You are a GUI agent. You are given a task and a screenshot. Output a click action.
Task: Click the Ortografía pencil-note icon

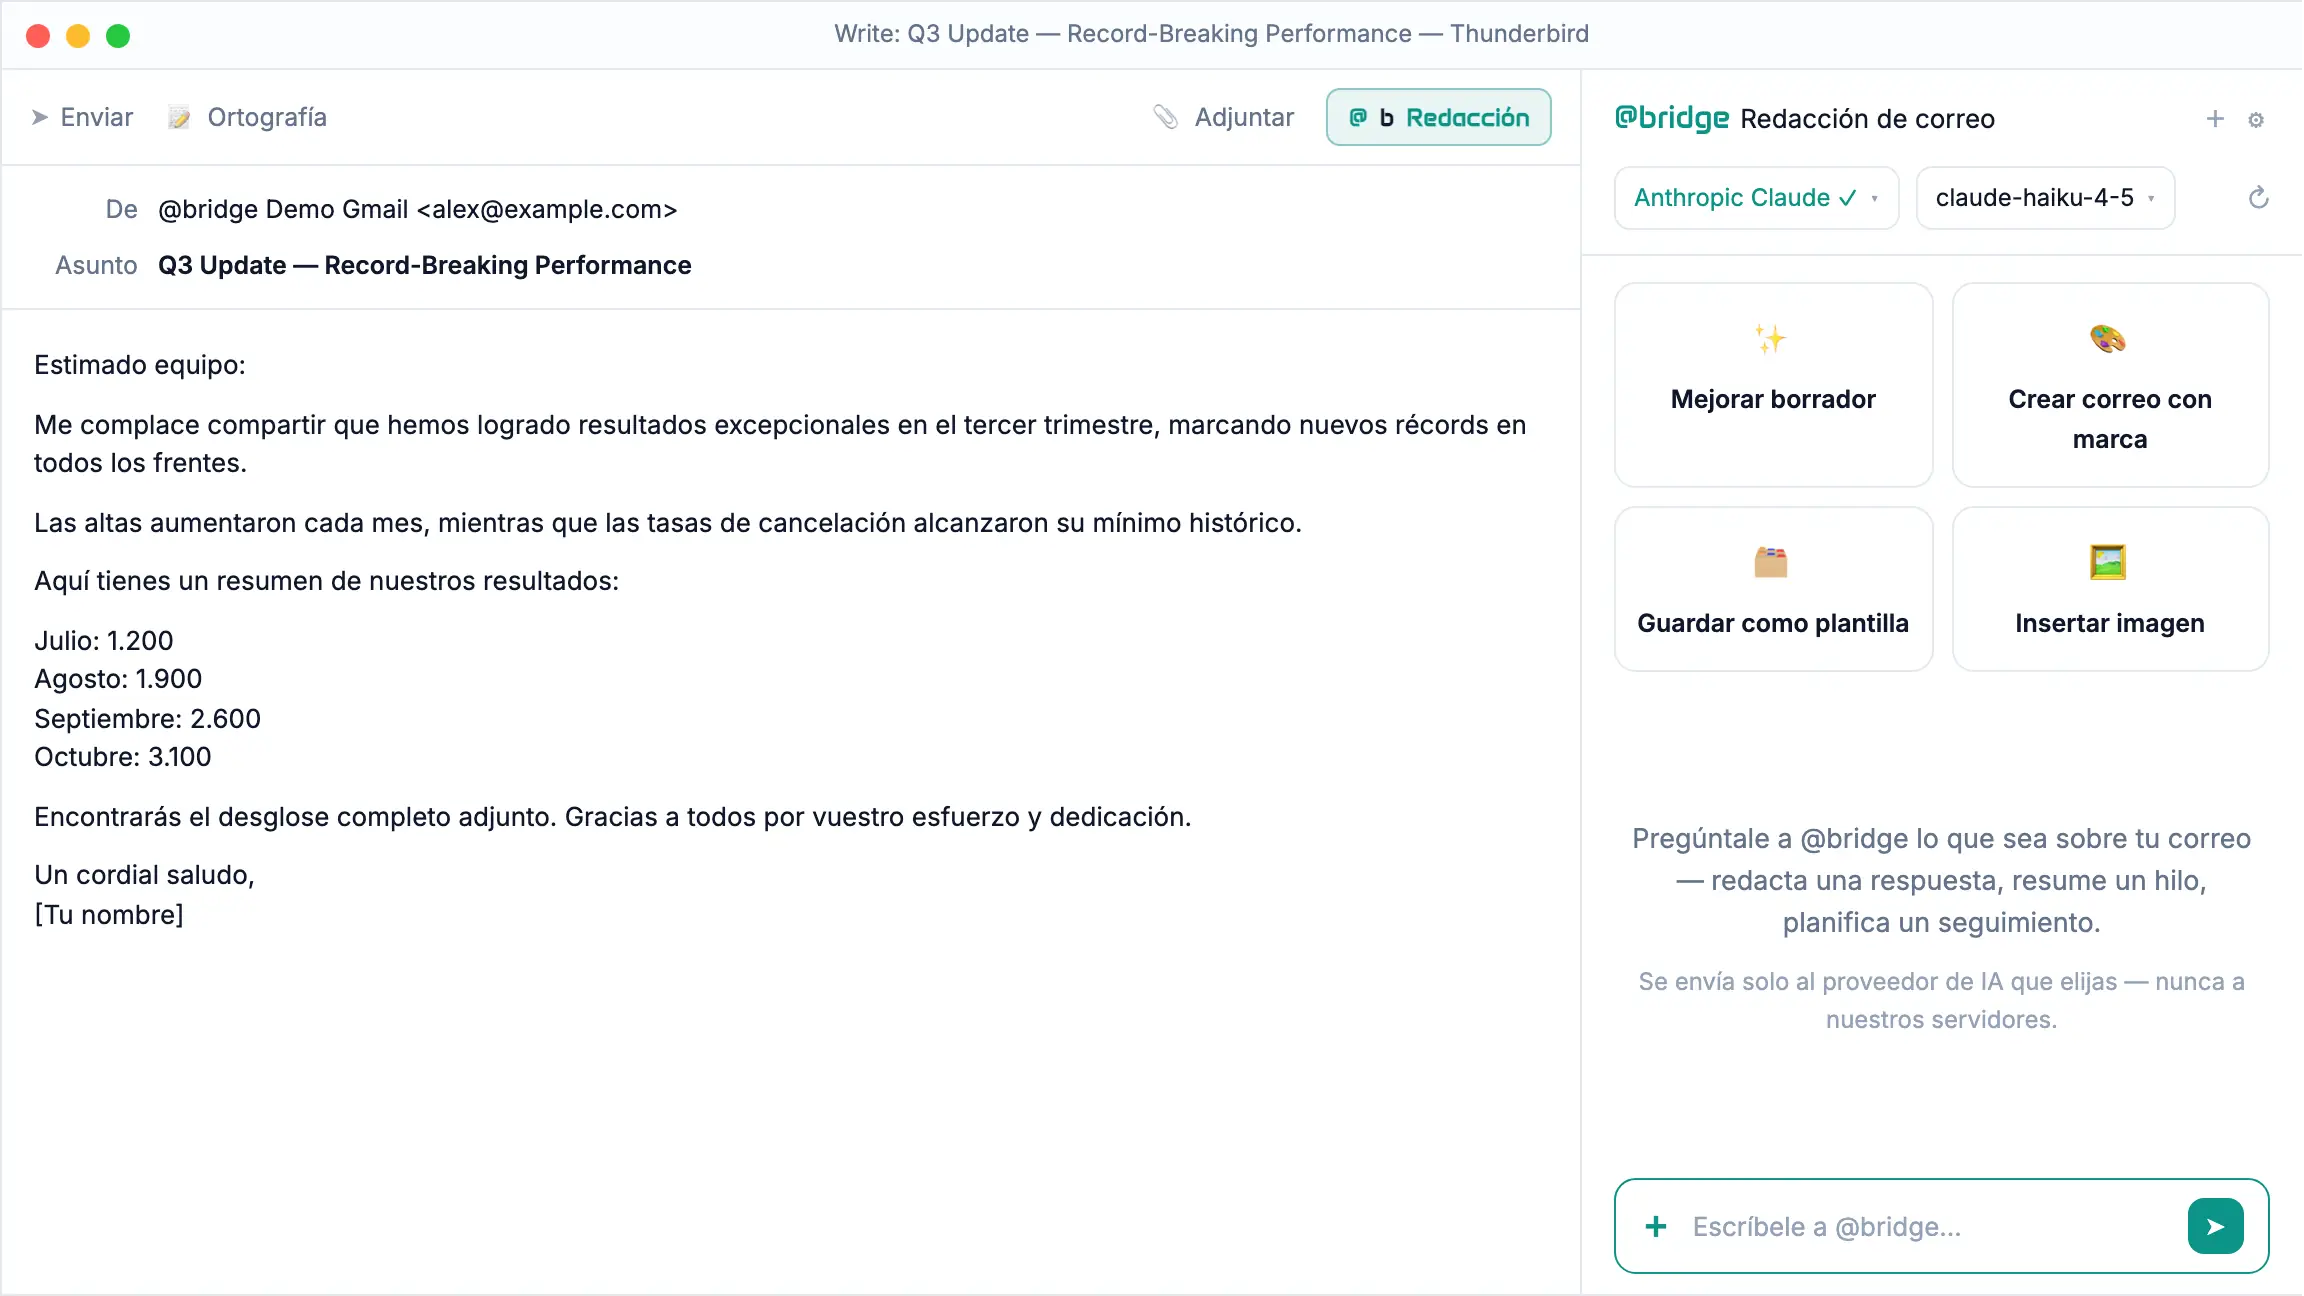pos(179,118)
